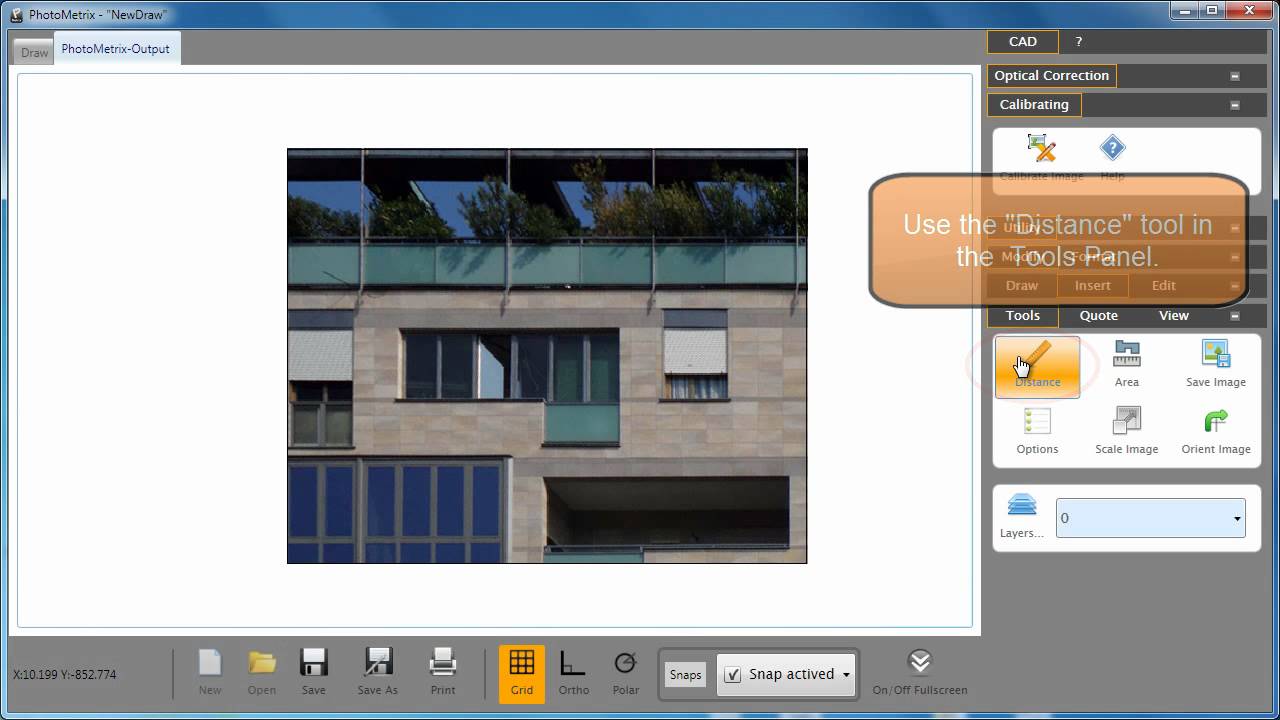1280x720 pixels.
Task: Save the drawing with Save icon
Action: click(x=314, y=672)
